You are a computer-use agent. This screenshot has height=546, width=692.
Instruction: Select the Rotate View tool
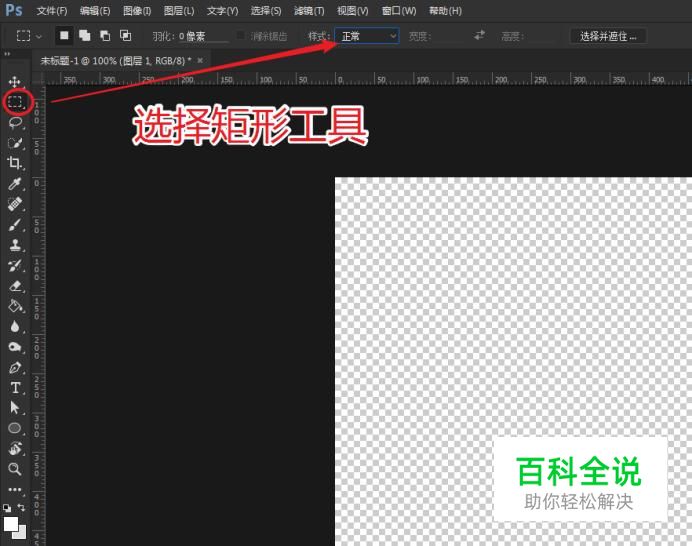point(15,449)
